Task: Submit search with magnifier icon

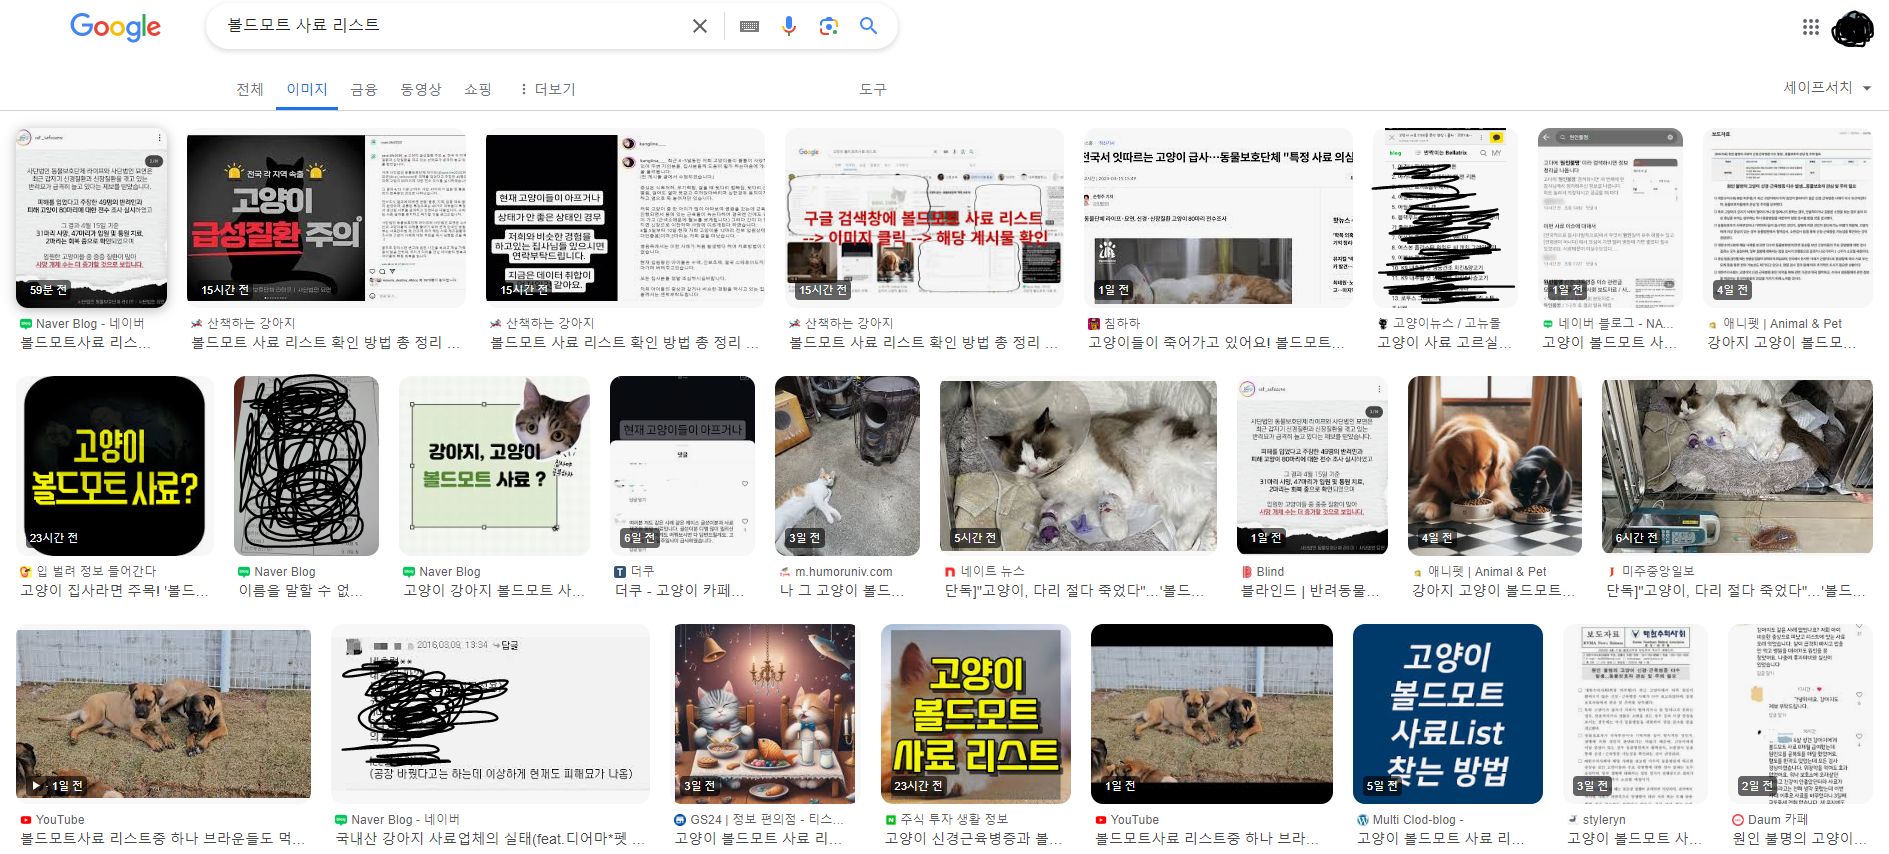Action: click(868, 26)
